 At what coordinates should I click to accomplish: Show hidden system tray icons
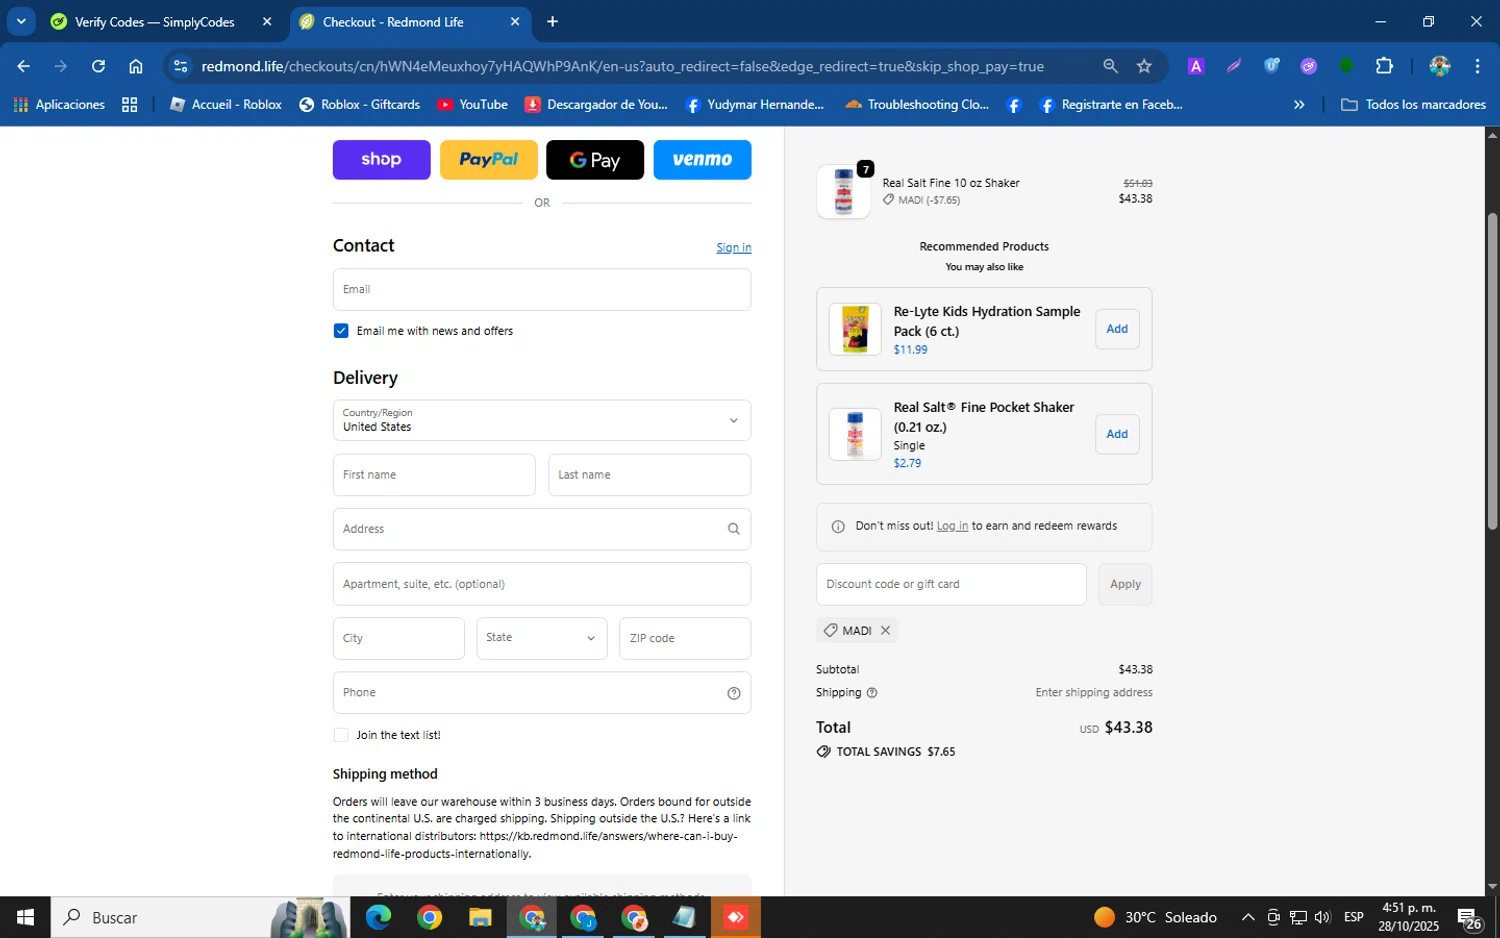click(1248, 917)
